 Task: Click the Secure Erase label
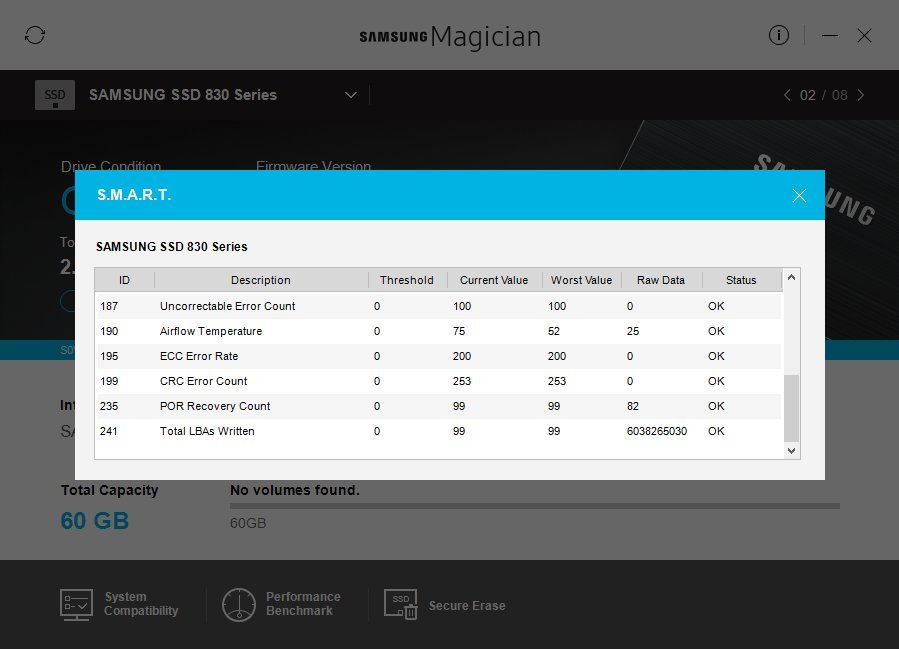467,605
